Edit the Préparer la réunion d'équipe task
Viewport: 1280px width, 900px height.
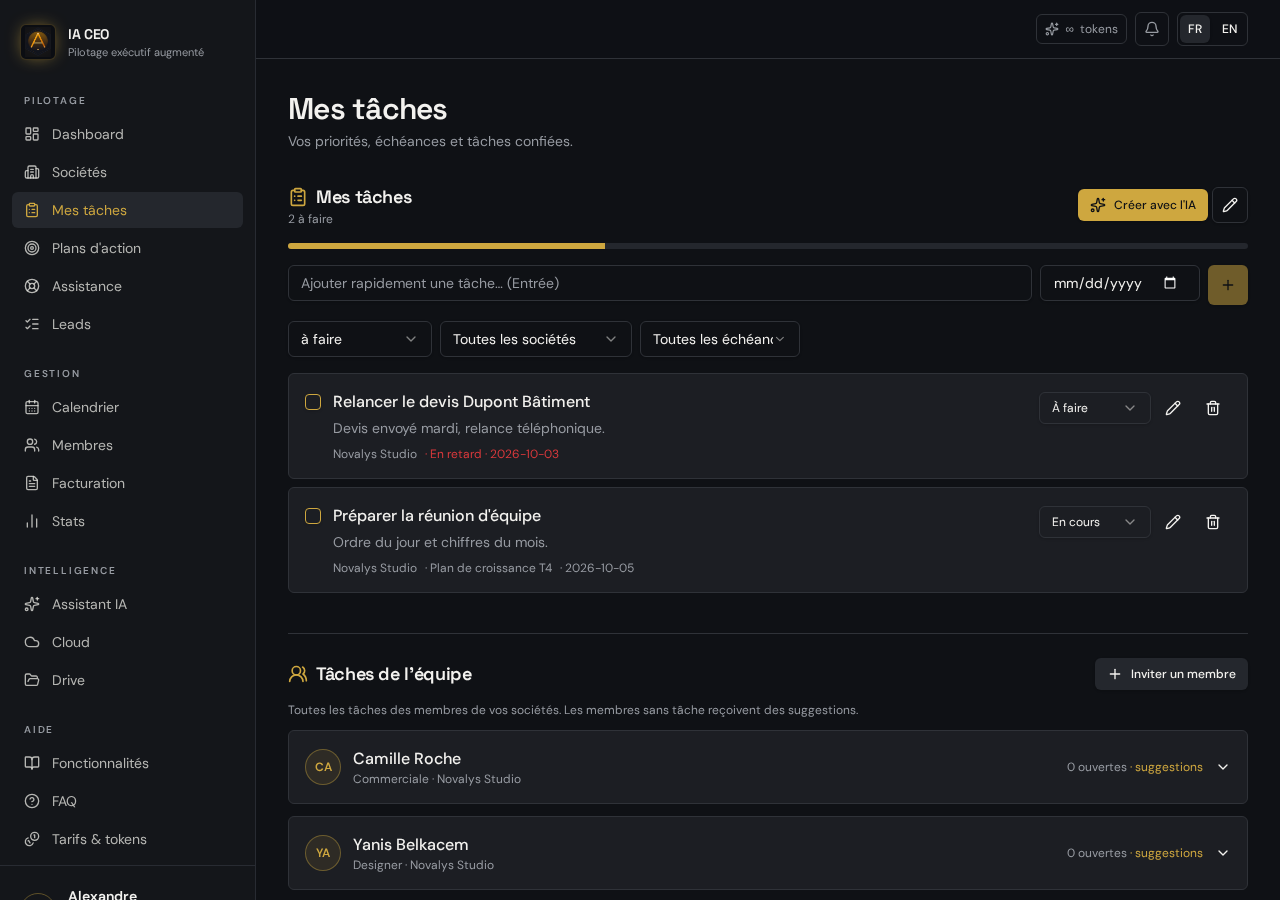[x=1173, y=522]
